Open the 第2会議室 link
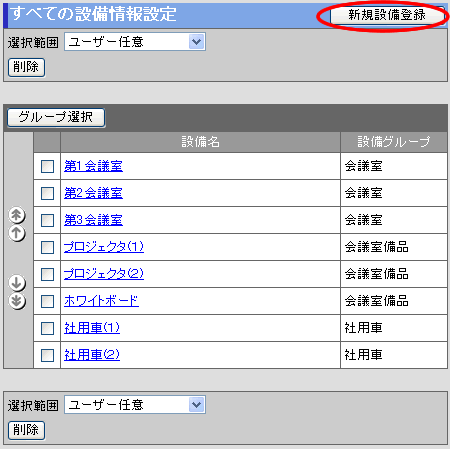Screen dimensions: 450x449 pyautogui.click(x=93, y=193)
